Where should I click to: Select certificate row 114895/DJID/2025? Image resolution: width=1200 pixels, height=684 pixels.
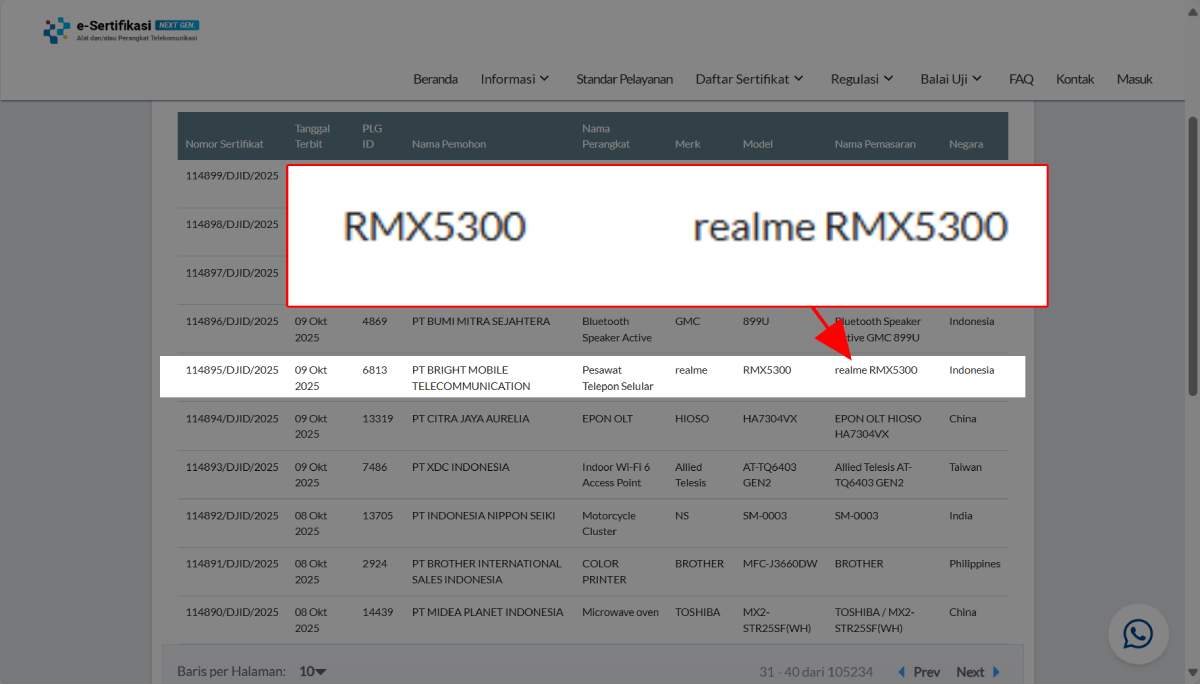(232, 370)
